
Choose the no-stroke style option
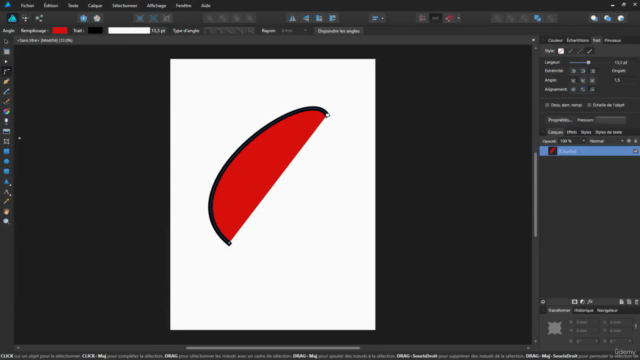(561, 51)
